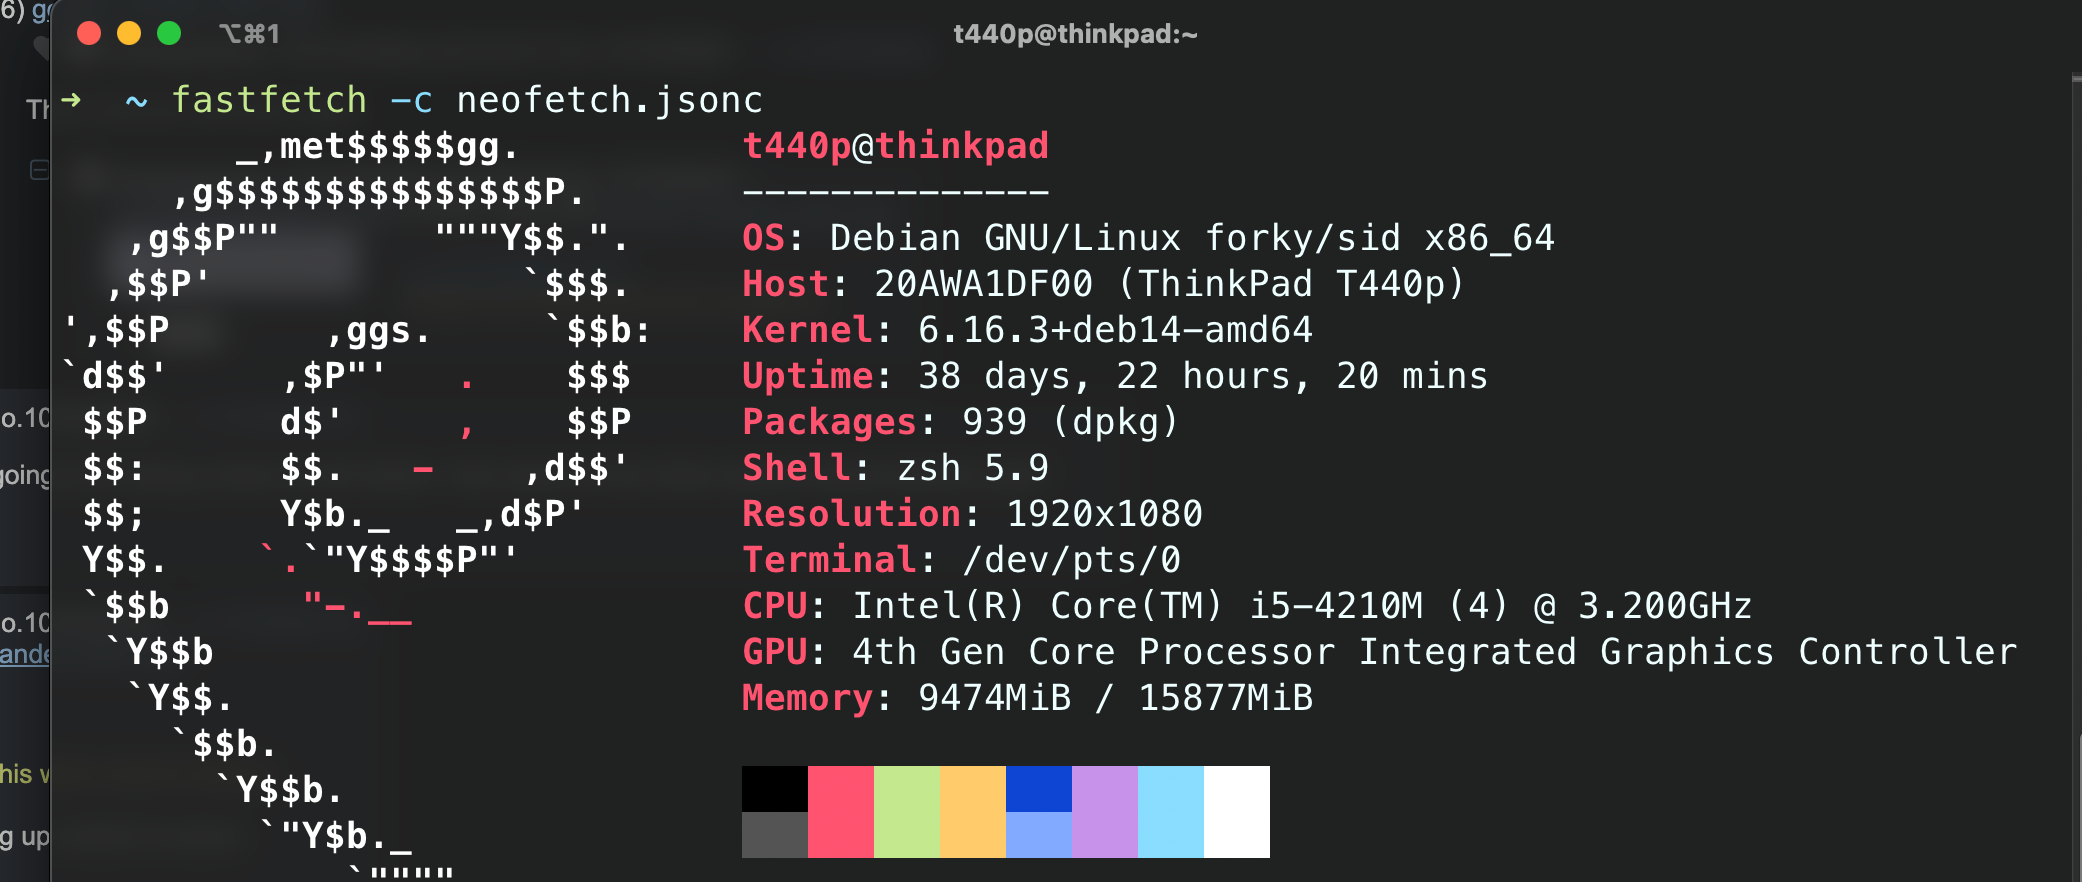Click the light green color swatch
This screenshot has width=2082, height=882.
(907, 812)
